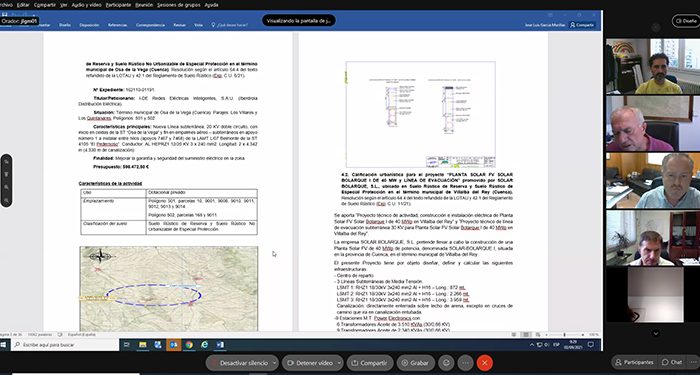Viewport: 700px width, 375px height.
Task: Open the Participantes panel
Action: [x=634, y=362]
